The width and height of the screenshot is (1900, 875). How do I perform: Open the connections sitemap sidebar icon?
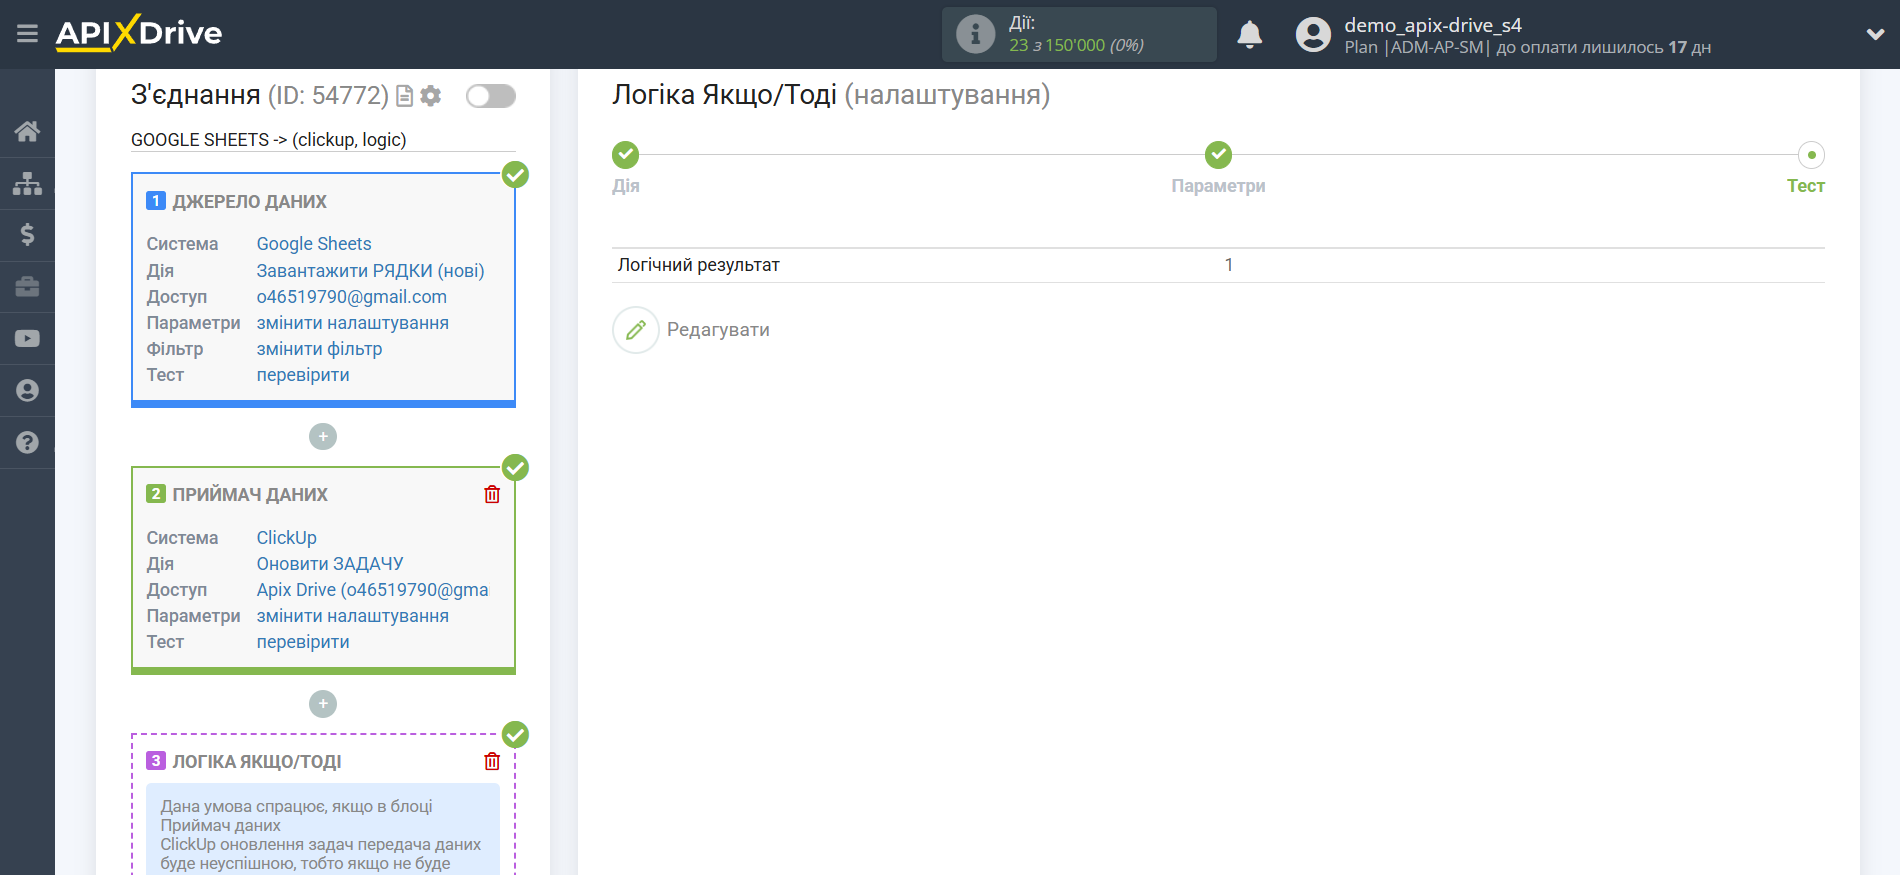pyautogui.click(x=27, y=183)
